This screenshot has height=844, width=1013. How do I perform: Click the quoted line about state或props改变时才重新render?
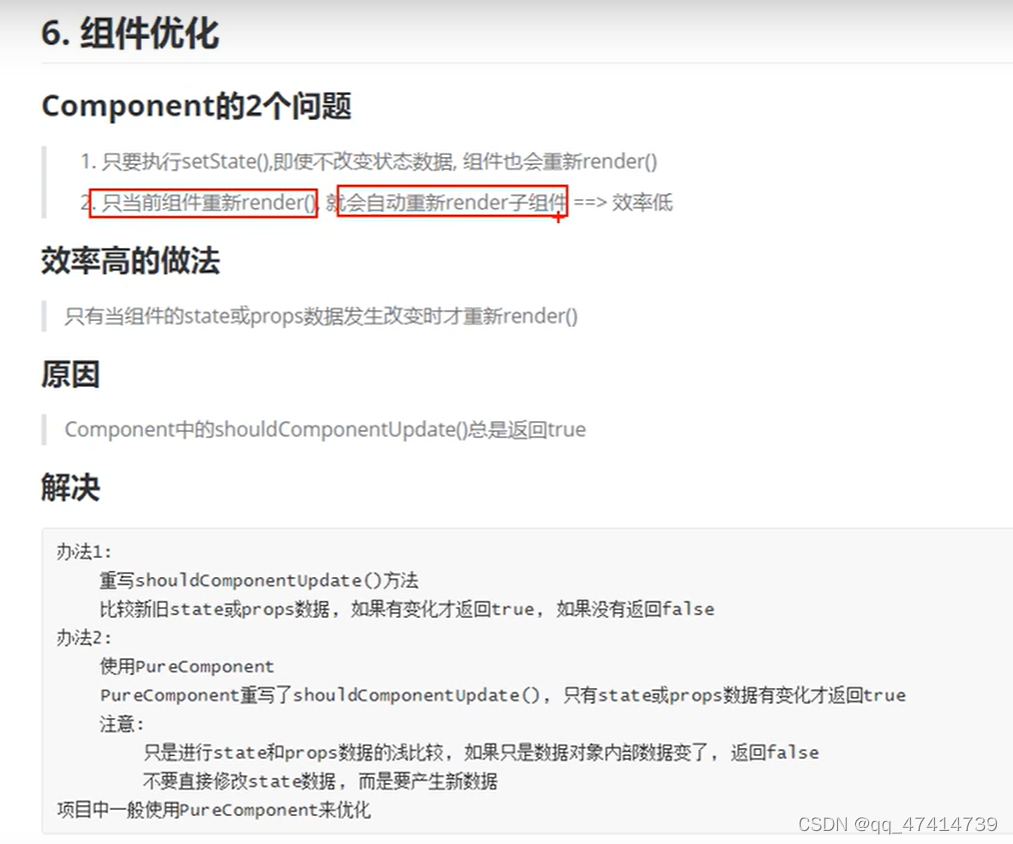click(320, 316)
